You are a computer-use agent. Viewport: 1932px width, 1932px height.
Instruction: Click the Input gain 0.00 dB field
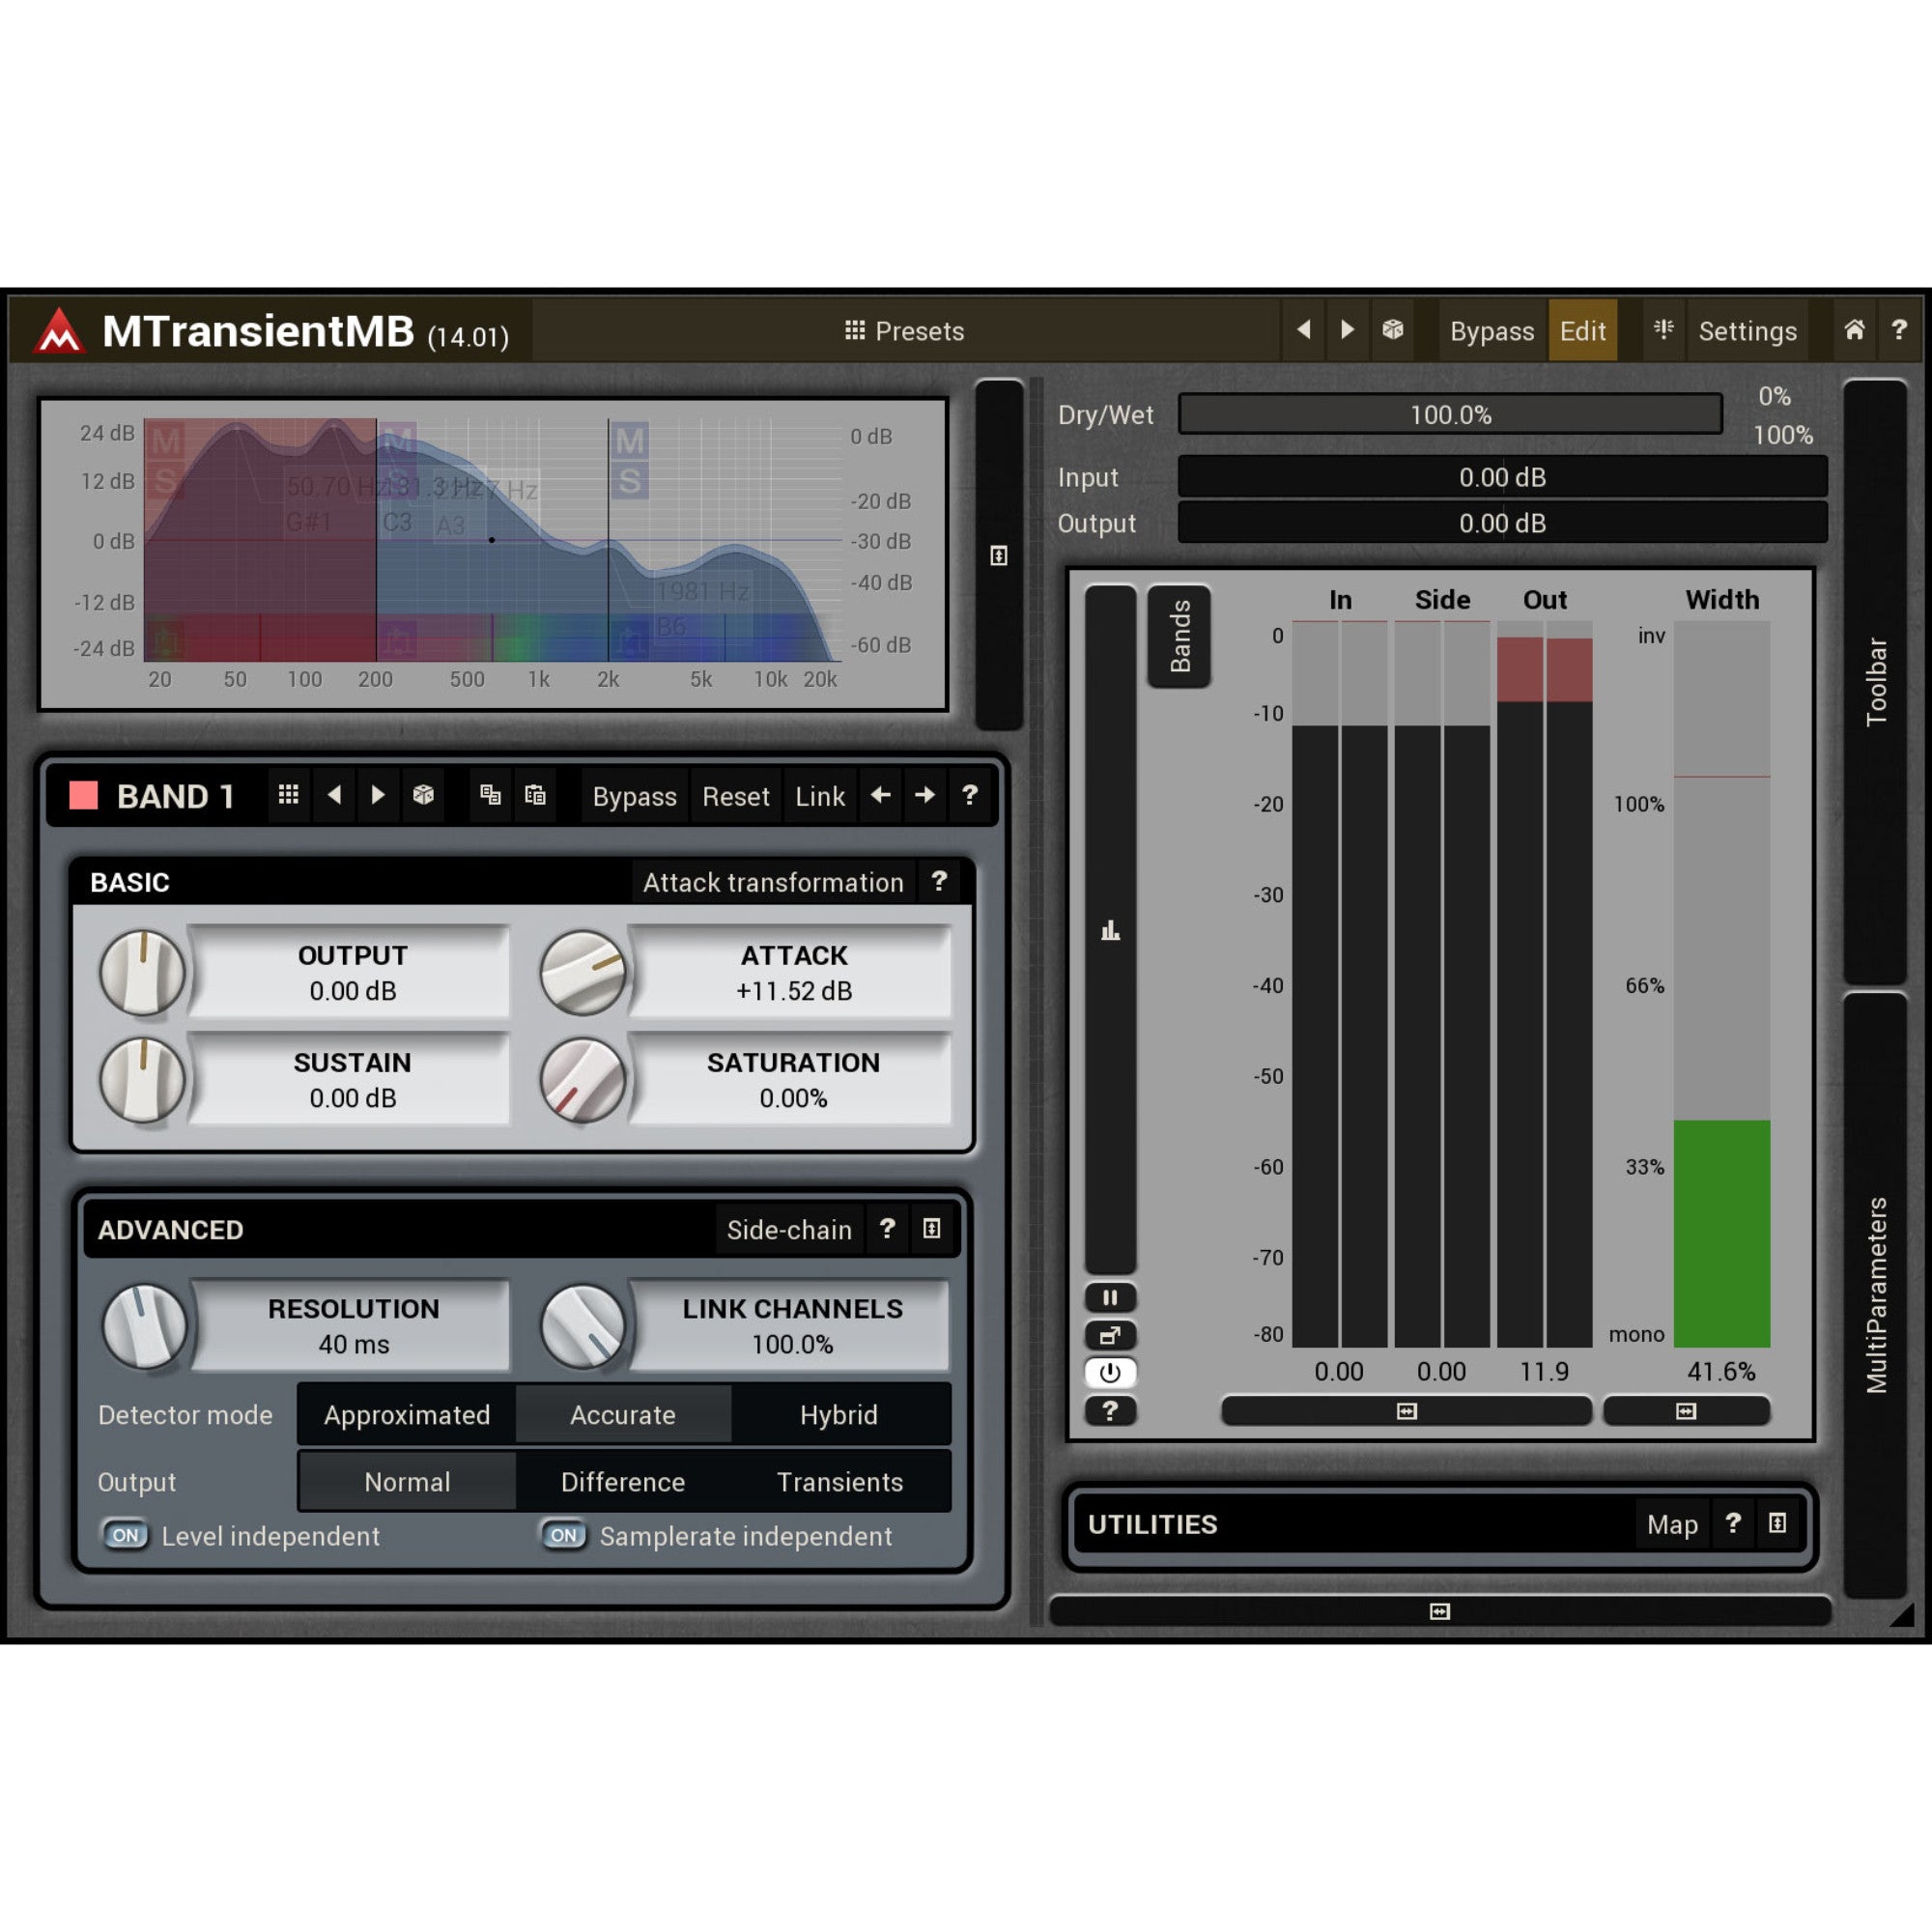pos(1502,477)
